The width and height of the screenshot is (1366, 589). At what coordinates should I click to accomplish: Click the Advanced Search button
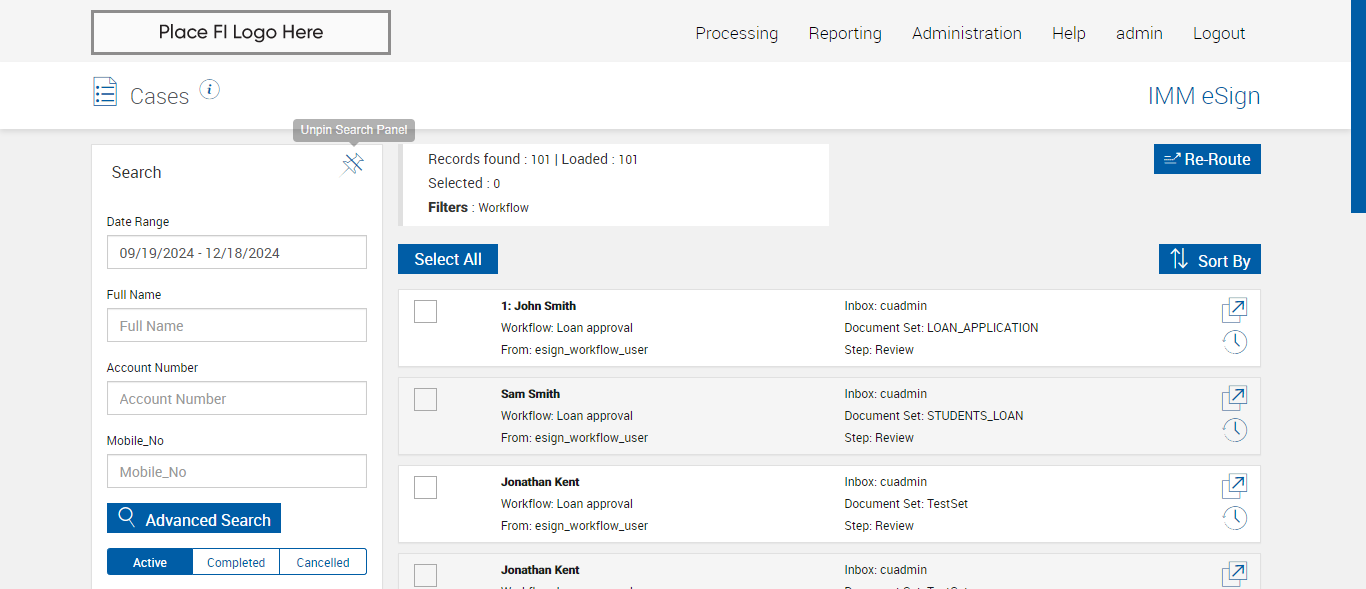pos(194,519)
